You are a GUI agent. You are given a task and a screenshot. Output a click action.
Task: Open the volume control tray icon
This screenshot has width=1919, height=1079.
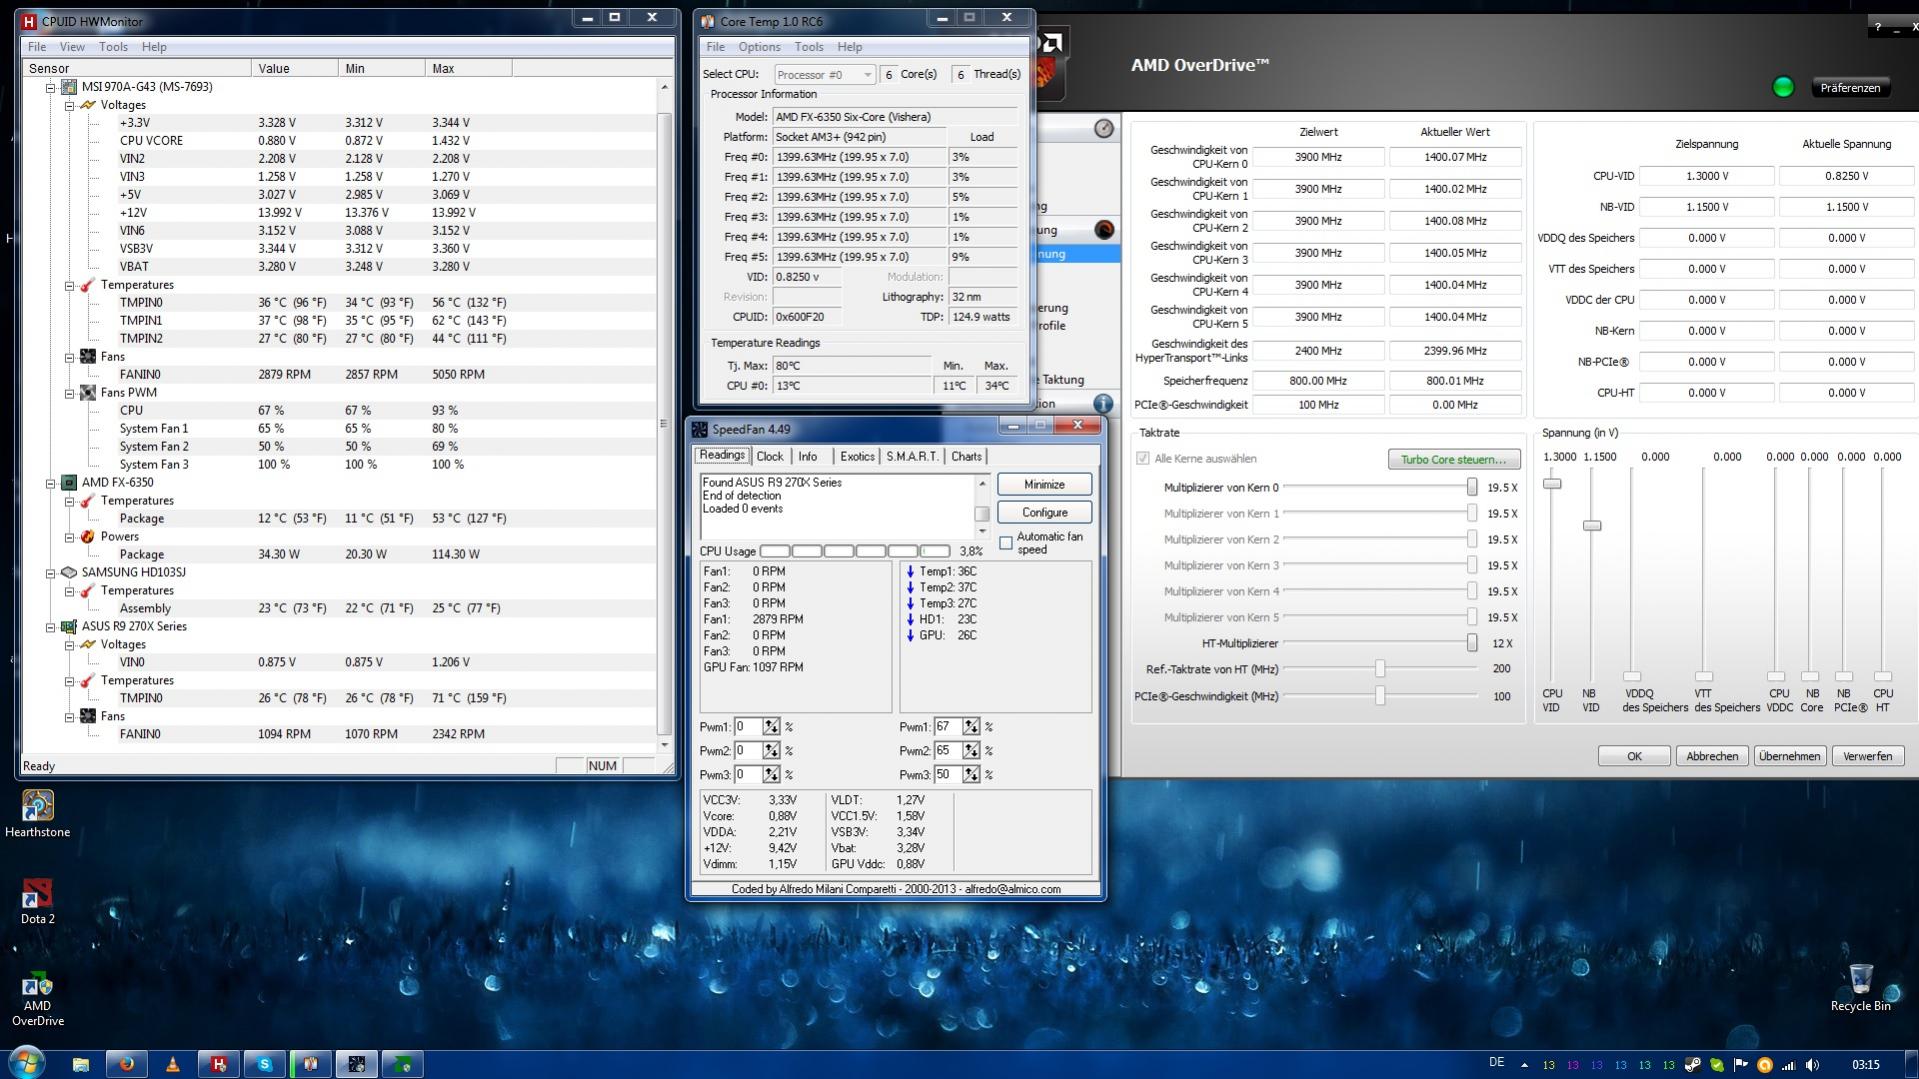tap(1813, 1065)
